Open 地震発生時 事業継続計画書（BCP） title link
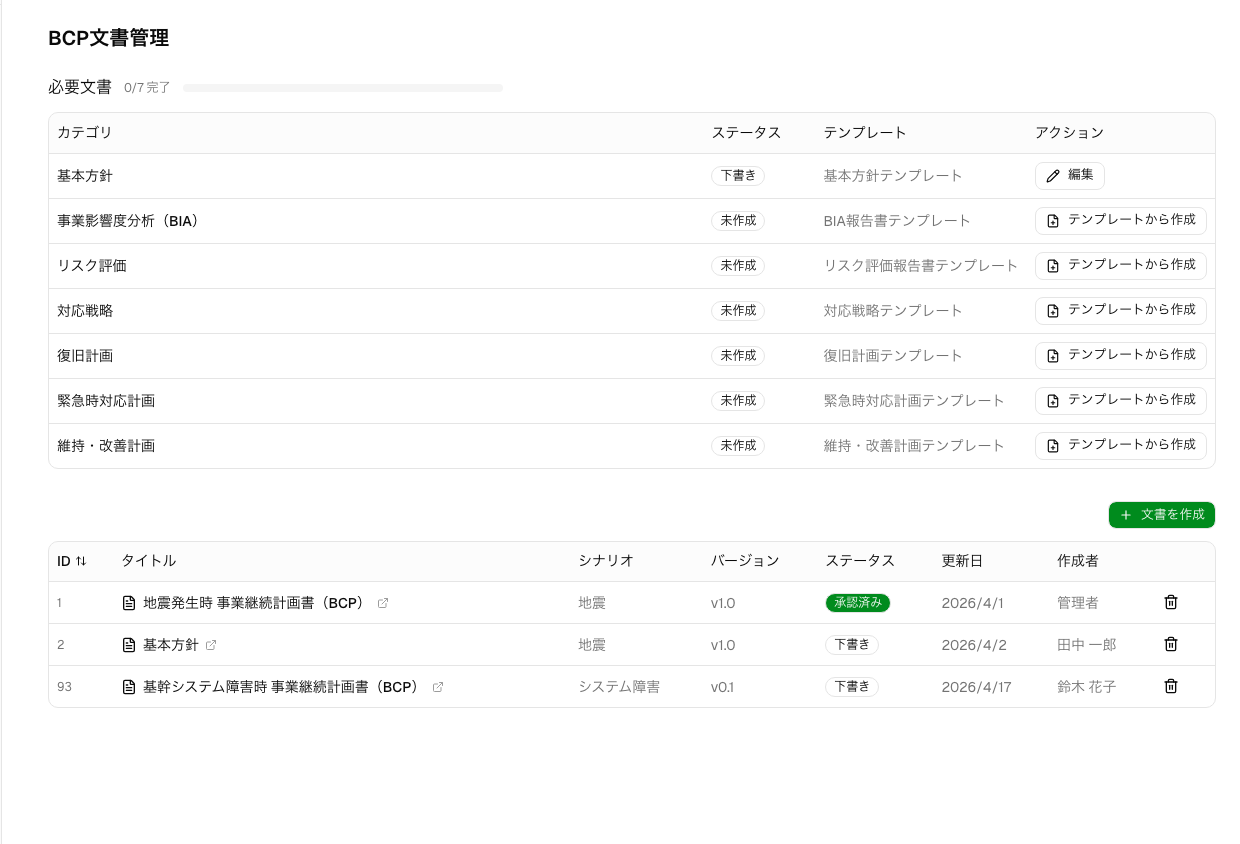This screenshot has width=1240, height=844. pos(254,603)
